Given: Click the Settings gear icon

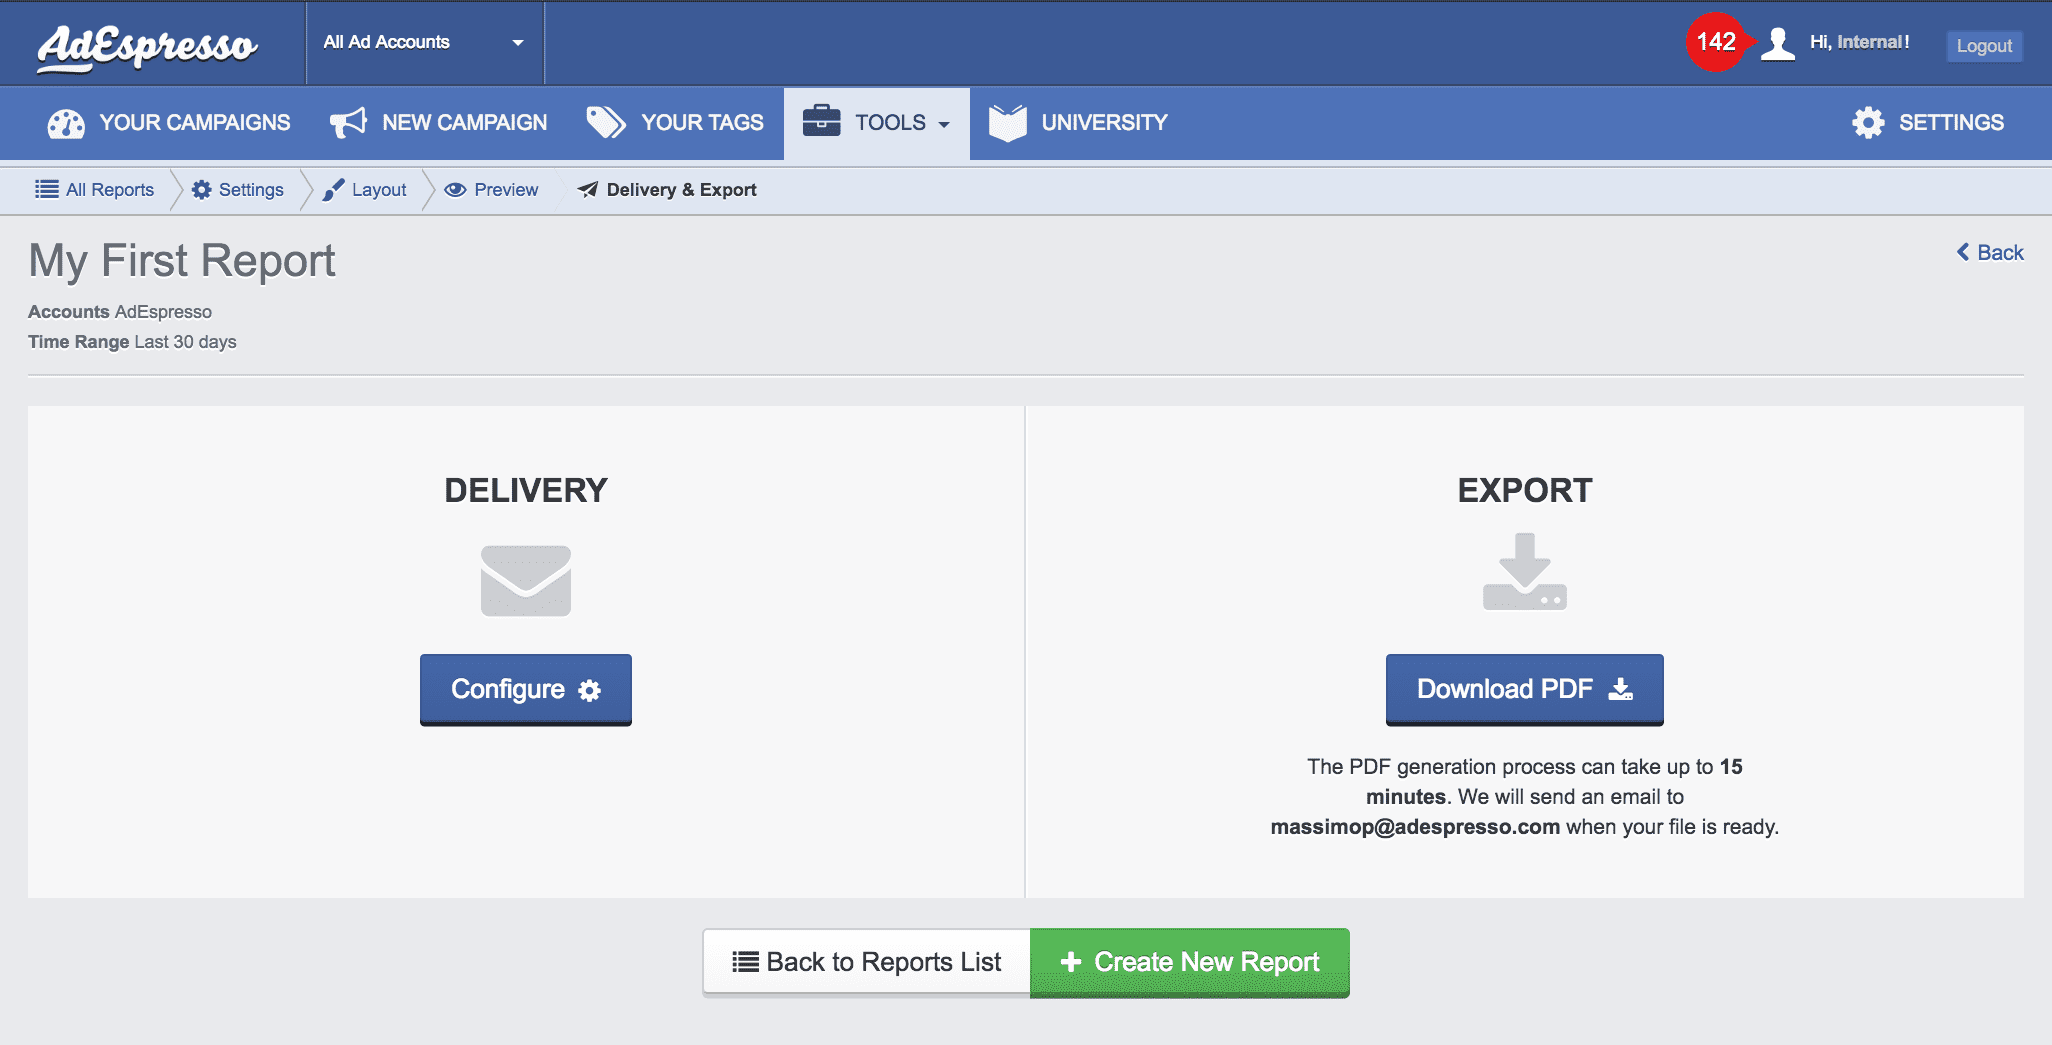Looking at the screenshot, I should pos(1868,122).
